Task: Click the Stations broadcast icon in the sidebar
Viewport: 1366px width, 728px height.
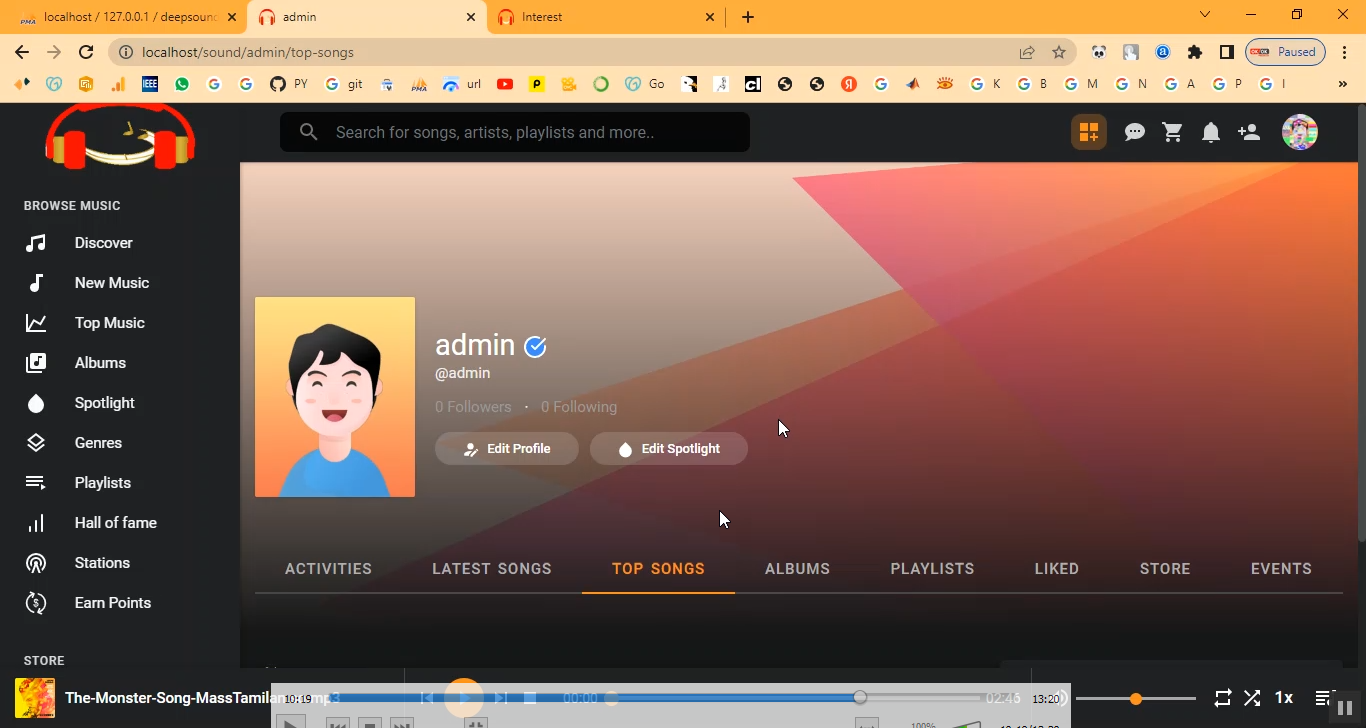Action: click(36, 563)
